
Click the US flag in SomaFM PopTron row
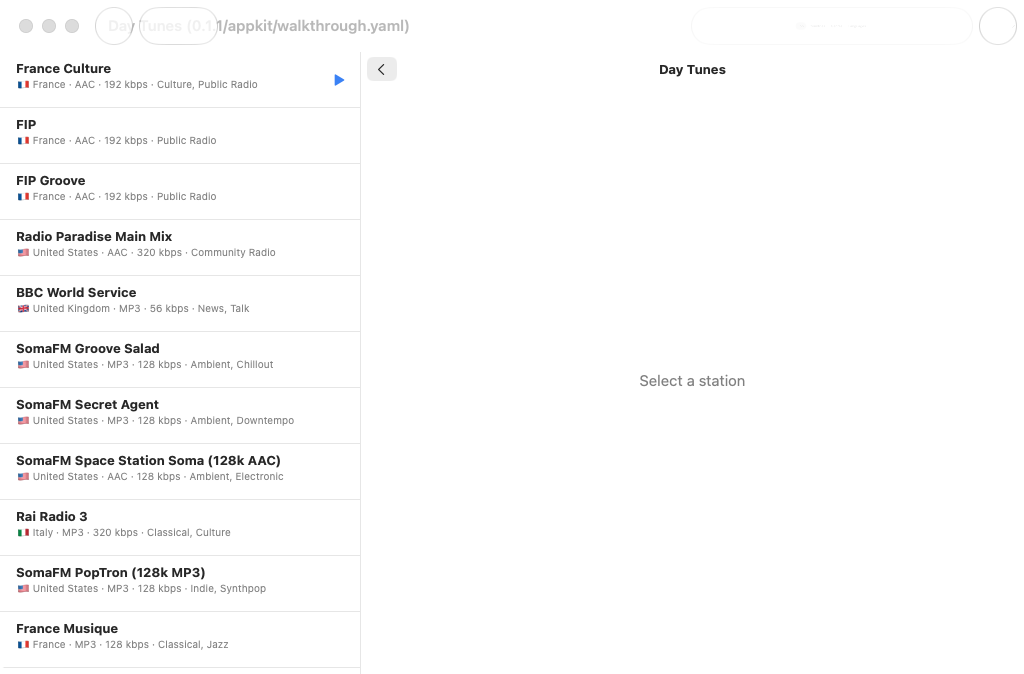(x=23, y=589)
